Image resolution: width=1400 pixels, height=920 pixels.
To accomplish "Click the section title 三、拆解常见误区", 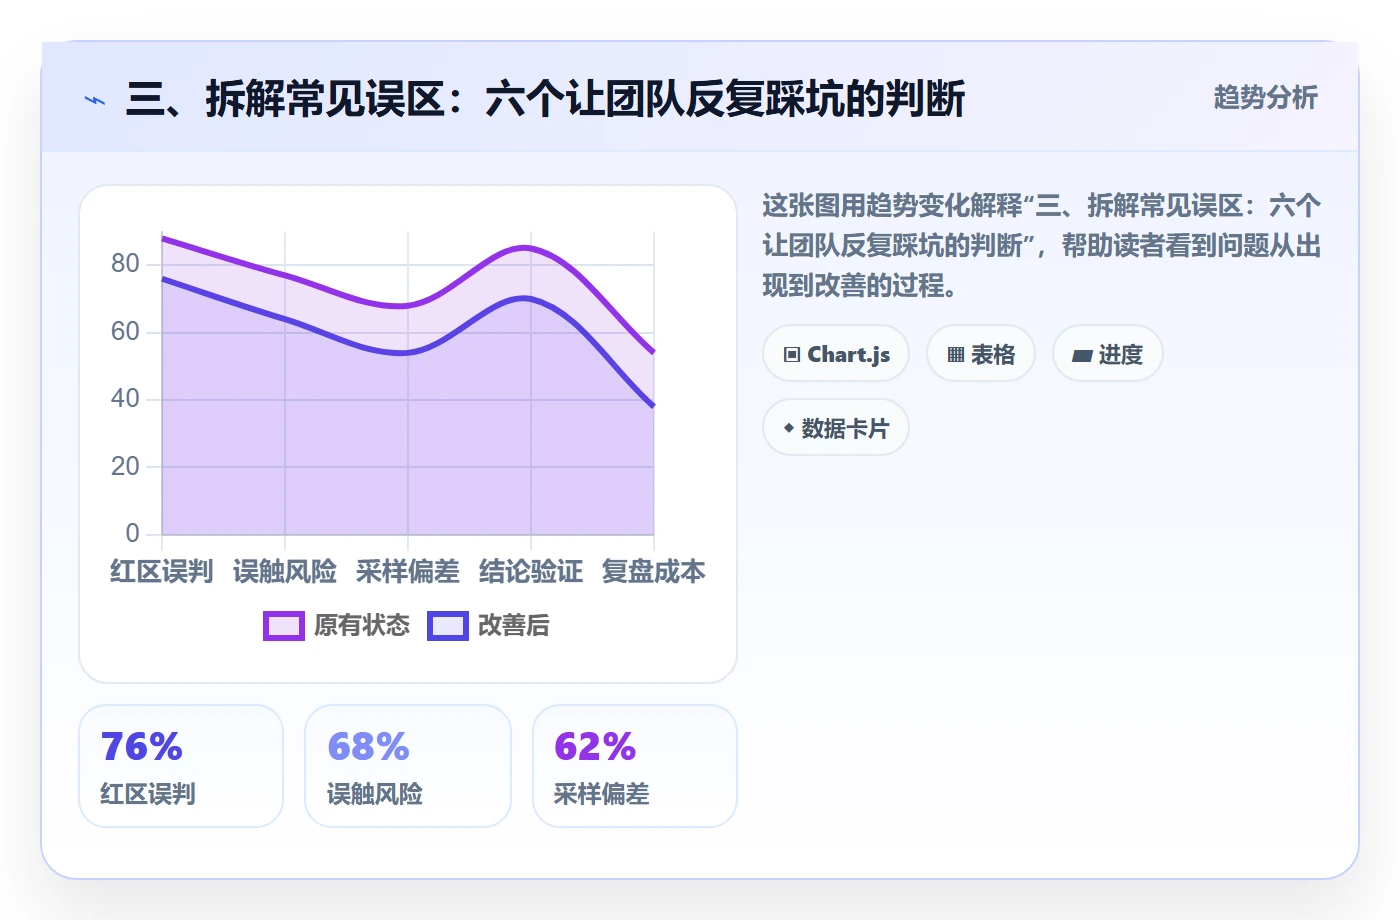I will pyautogui.click(x=545, y=100).
